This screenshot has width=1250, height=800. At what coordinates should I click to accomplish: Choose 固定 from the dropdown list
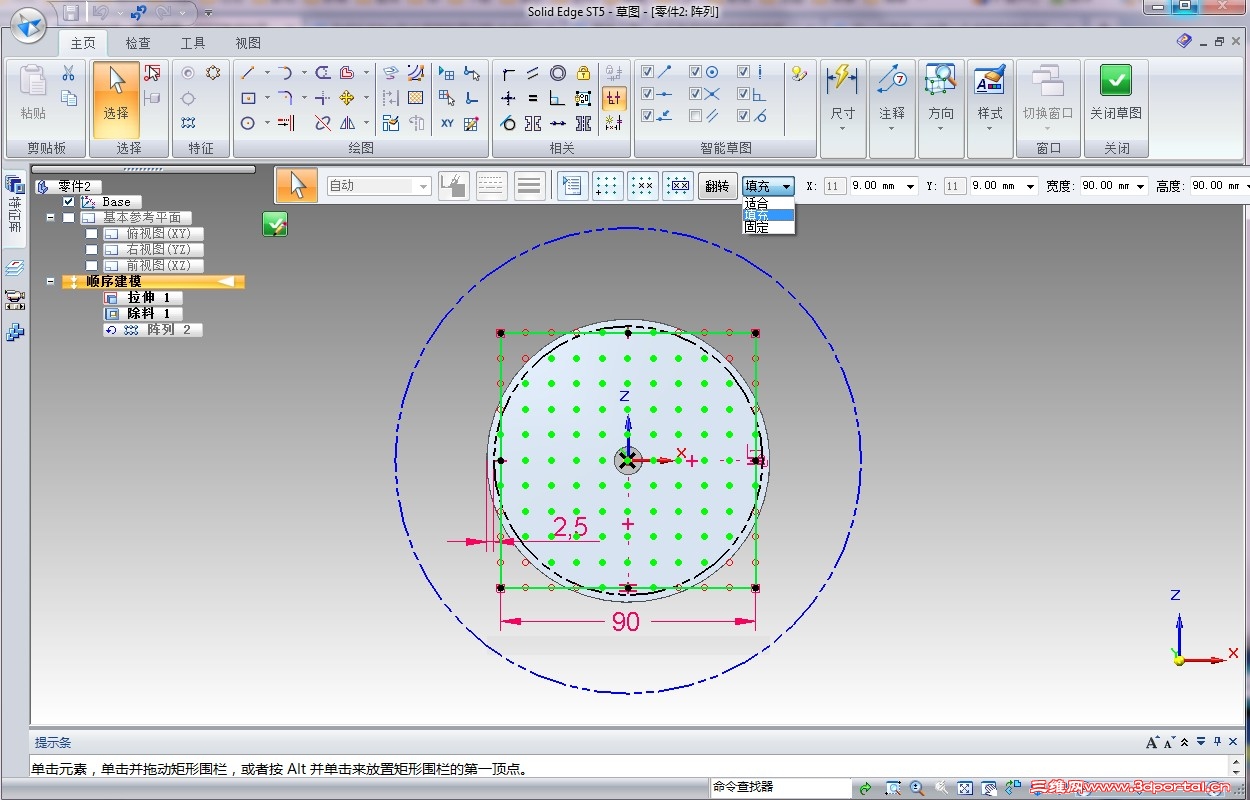[x=768, y=227]
